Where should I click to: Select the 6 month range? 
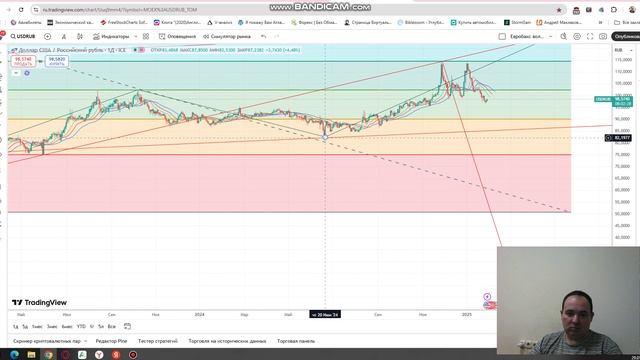67,327
